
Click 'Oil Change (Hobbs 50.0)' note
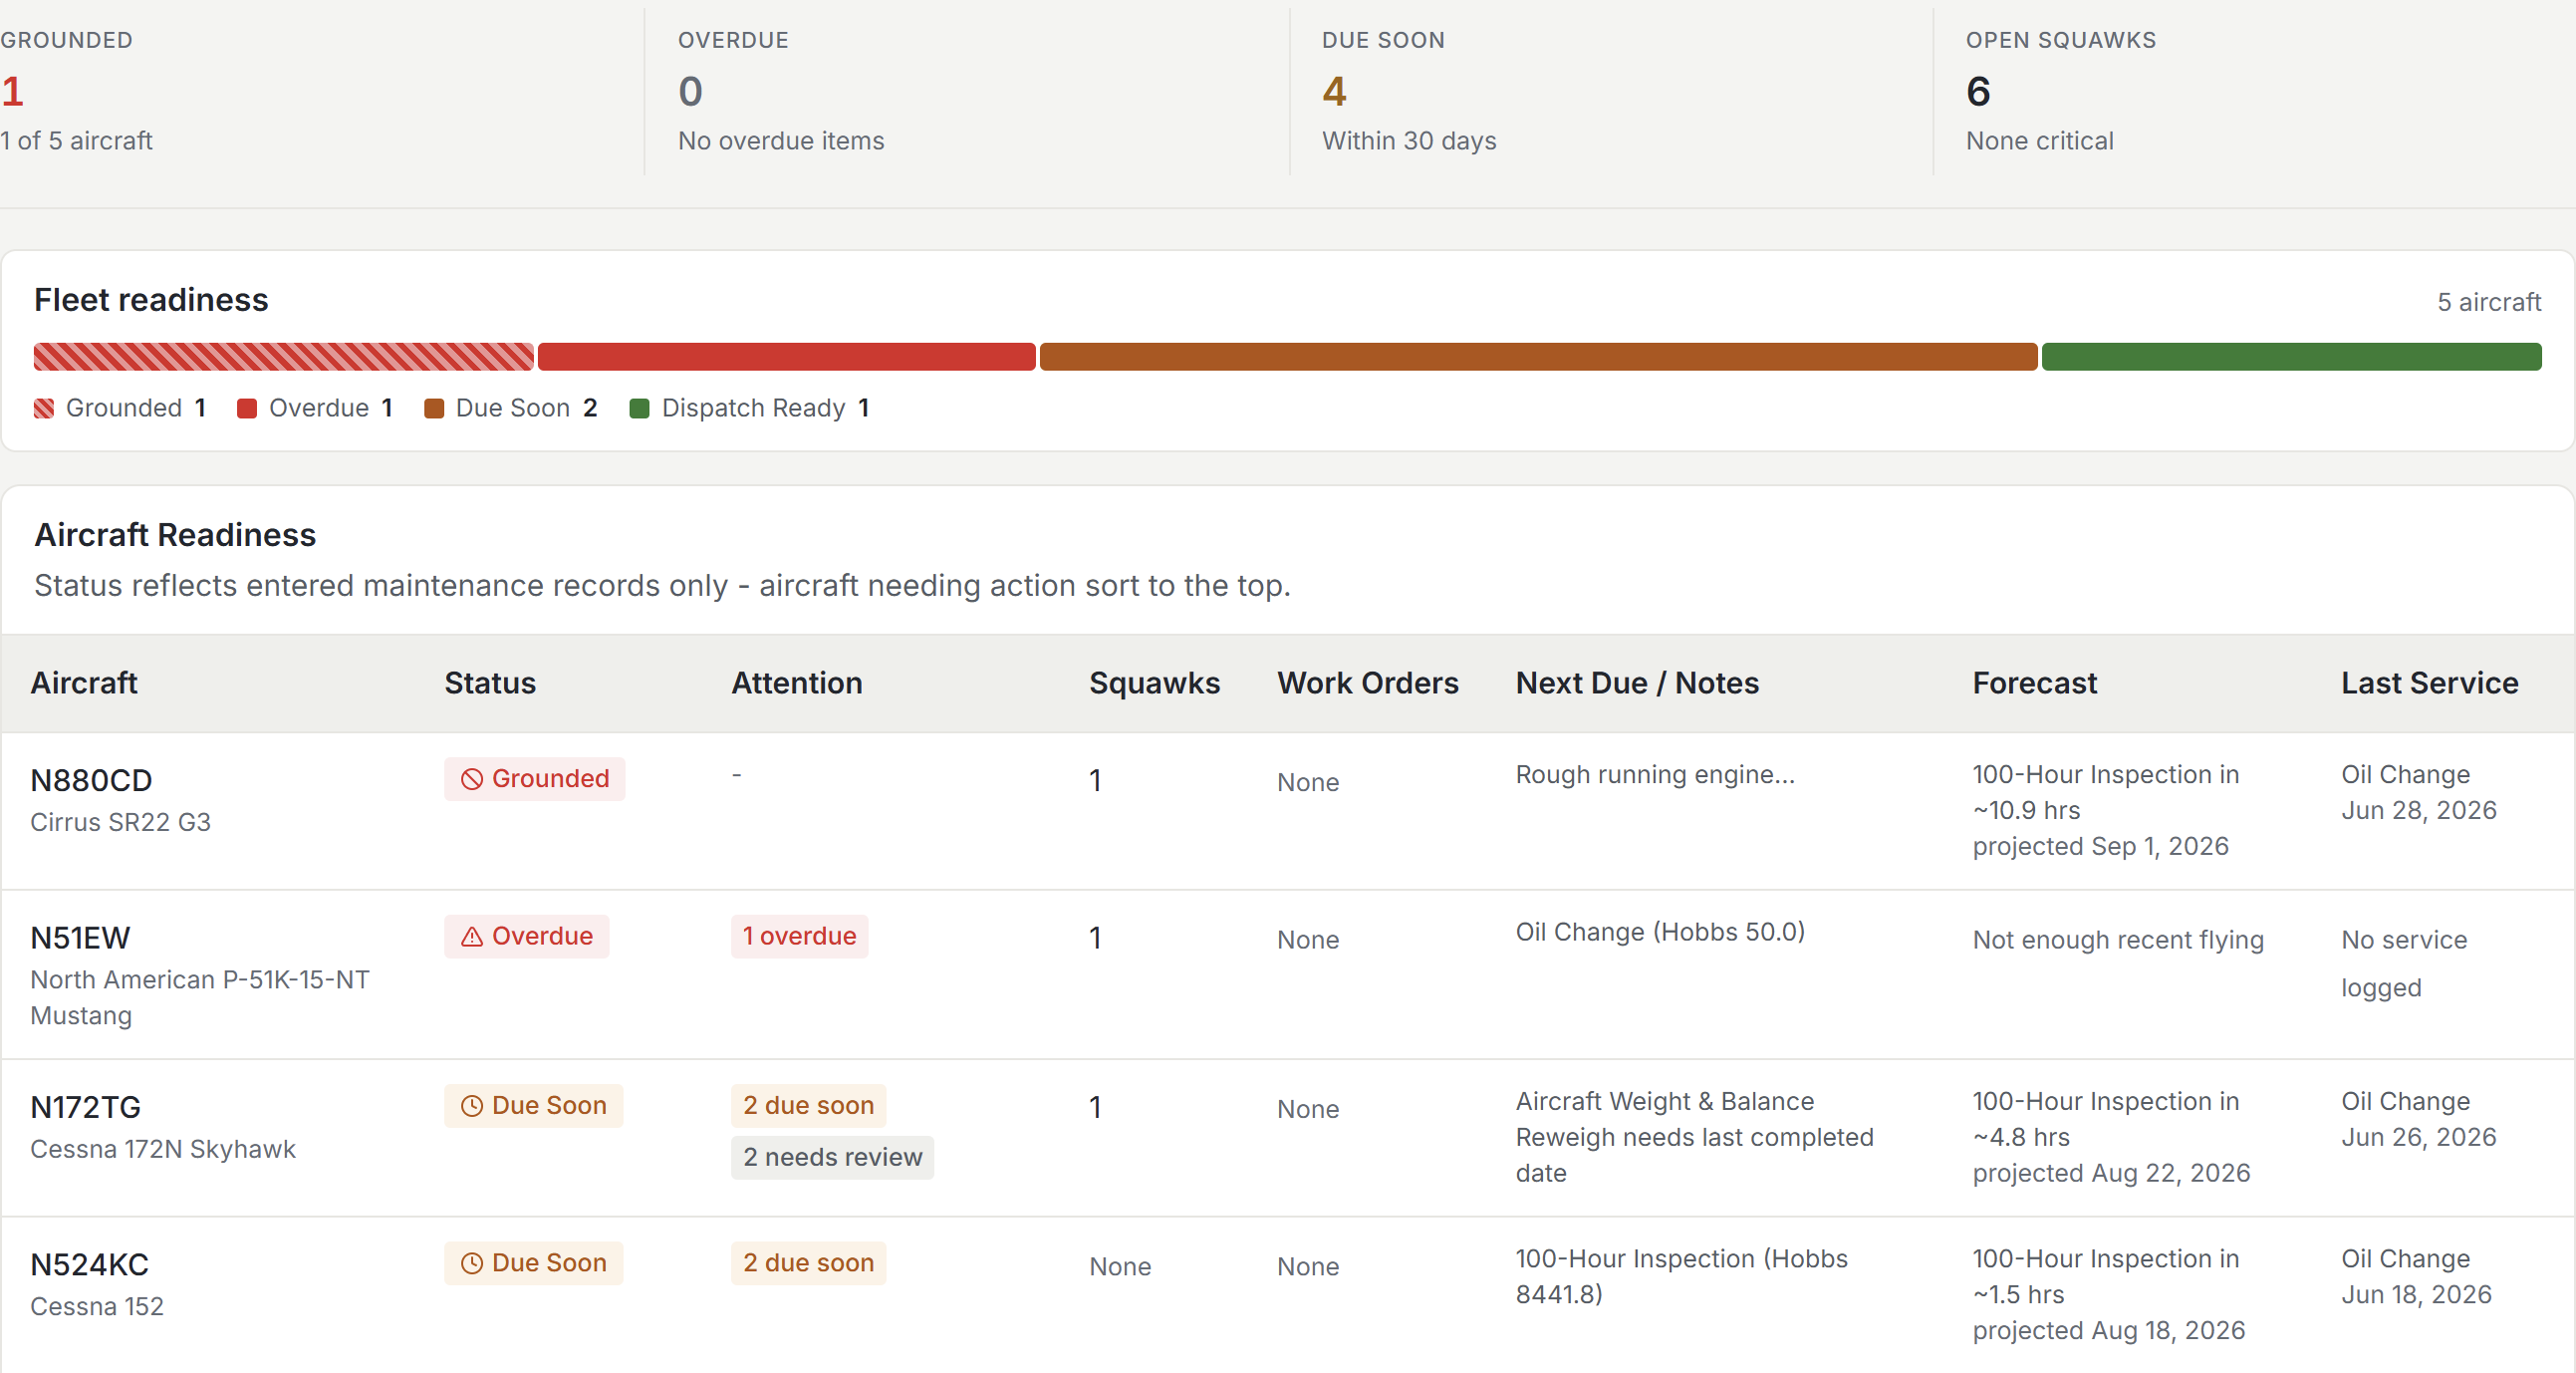click(1661, 933)
